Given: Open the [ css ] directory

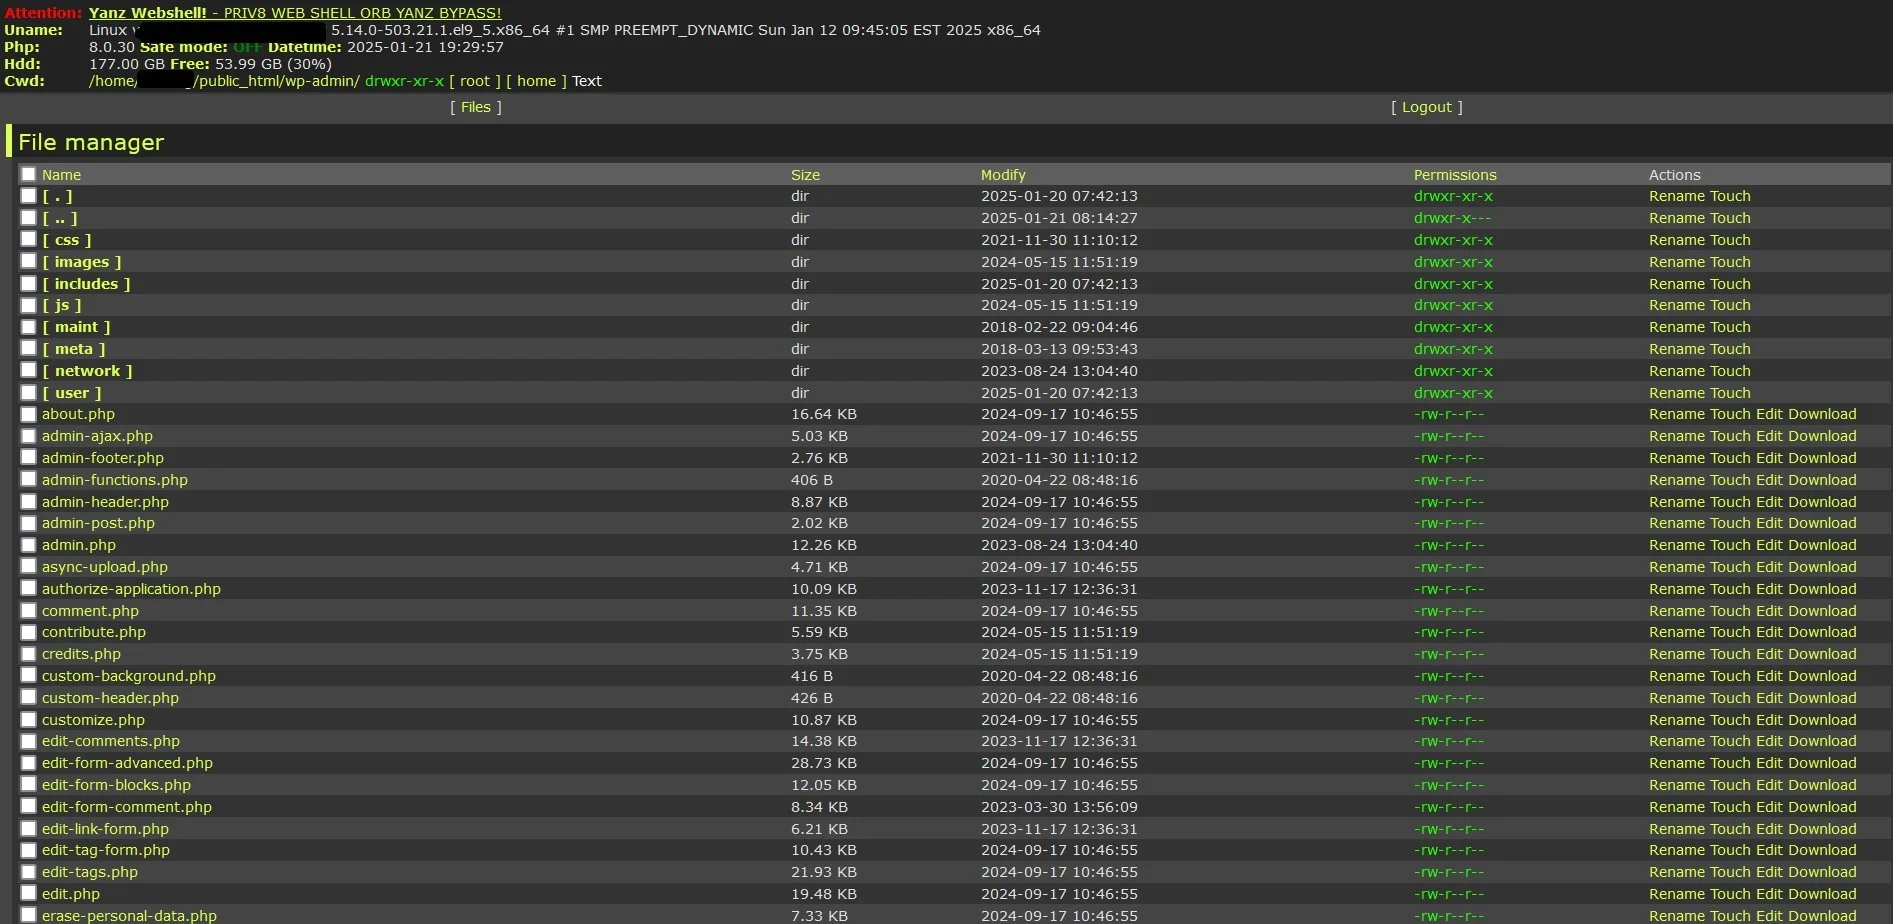Looking at the screenshot, I should (67, 239).
